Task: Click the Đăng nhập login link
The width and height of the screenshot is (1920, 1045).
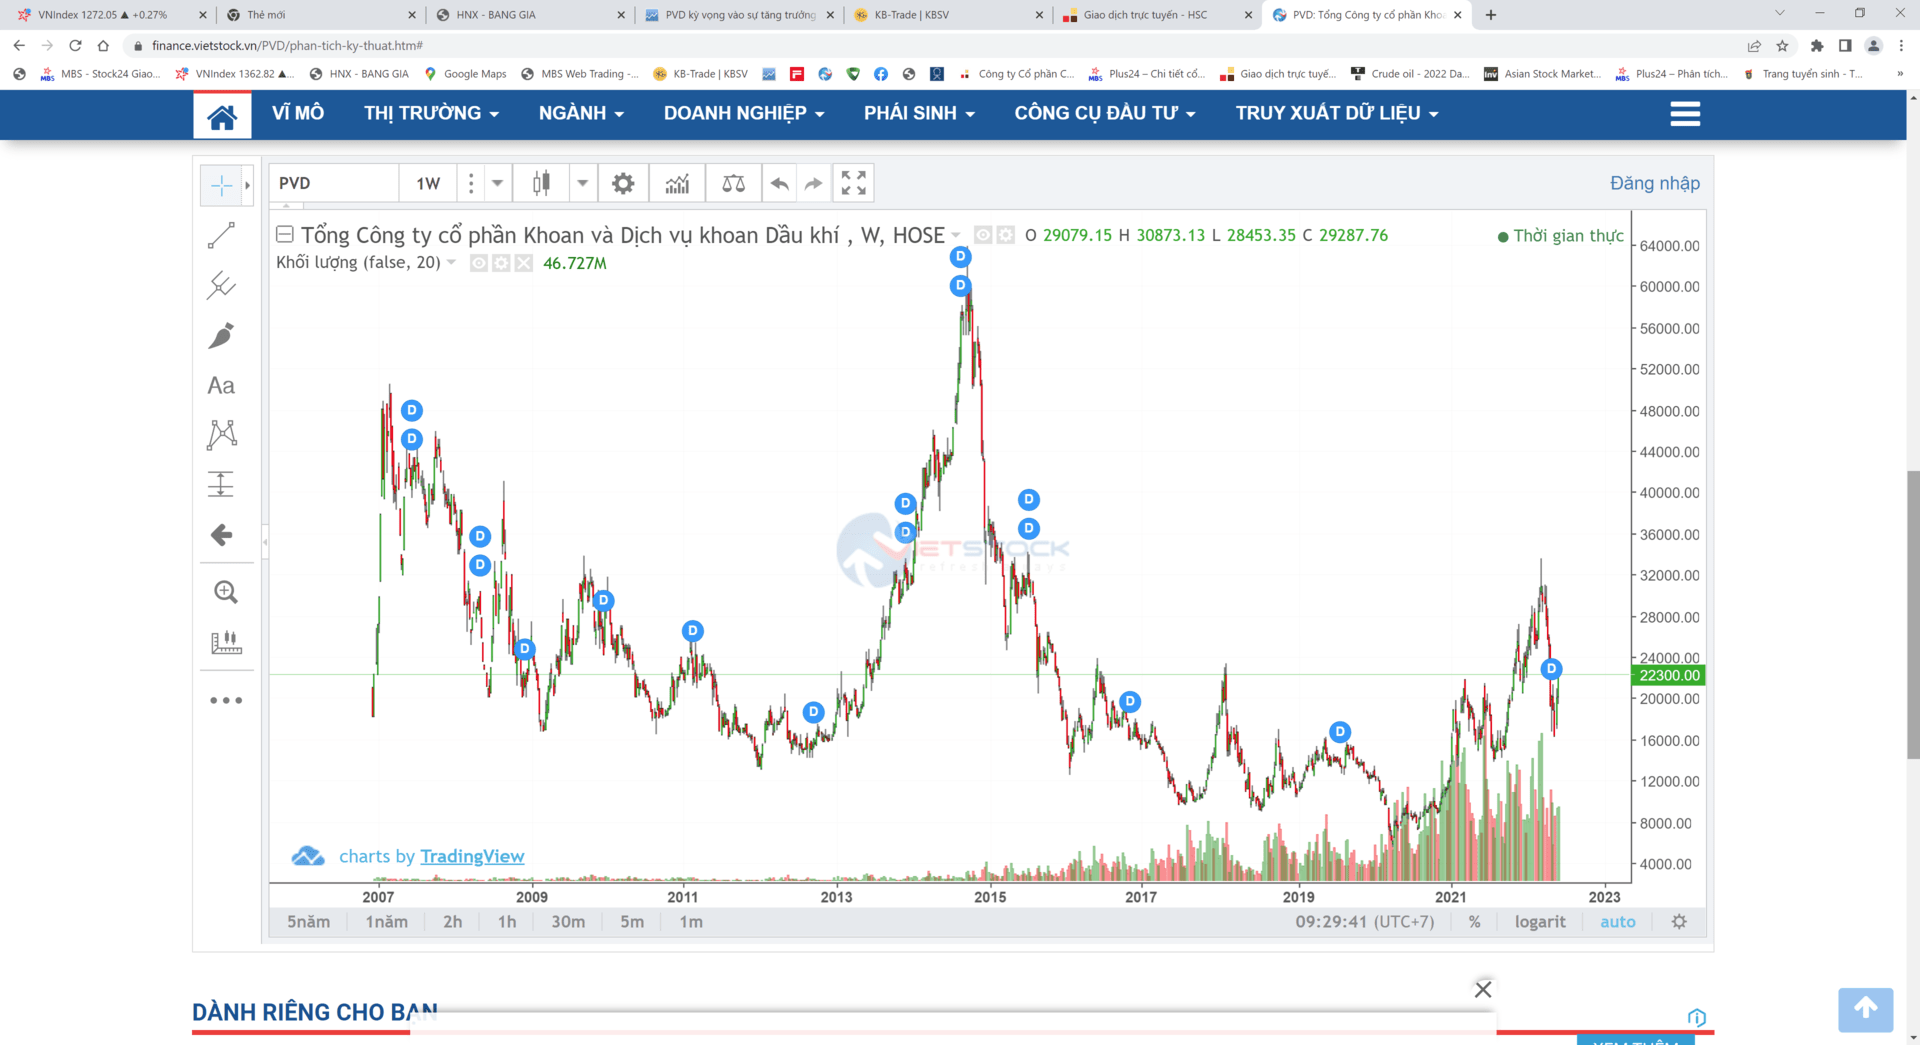Action: tap(1654, 183)
